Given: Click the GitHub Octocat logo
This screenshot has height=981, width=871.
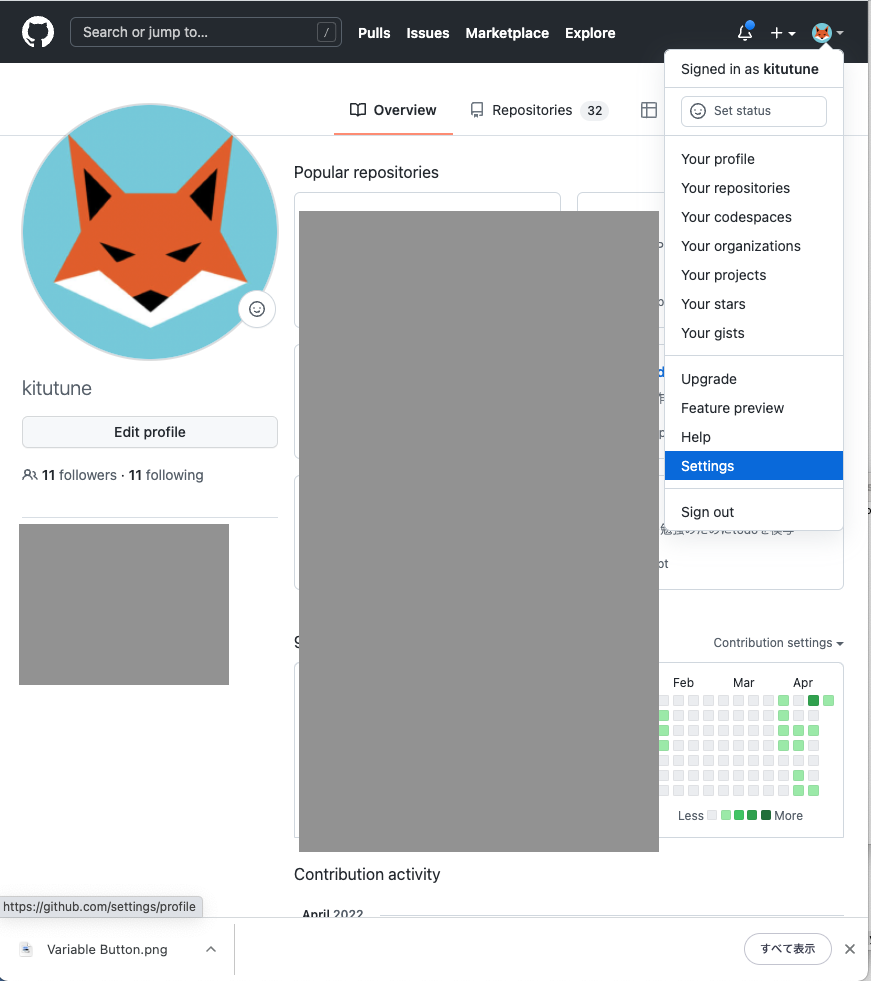Looking at the screenshot, I should (37, 31).
